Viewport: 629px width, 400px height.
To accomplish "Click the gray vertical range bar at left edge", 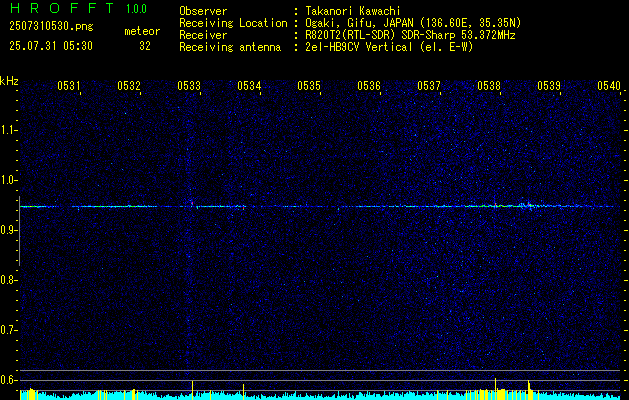I will point(19,231).
